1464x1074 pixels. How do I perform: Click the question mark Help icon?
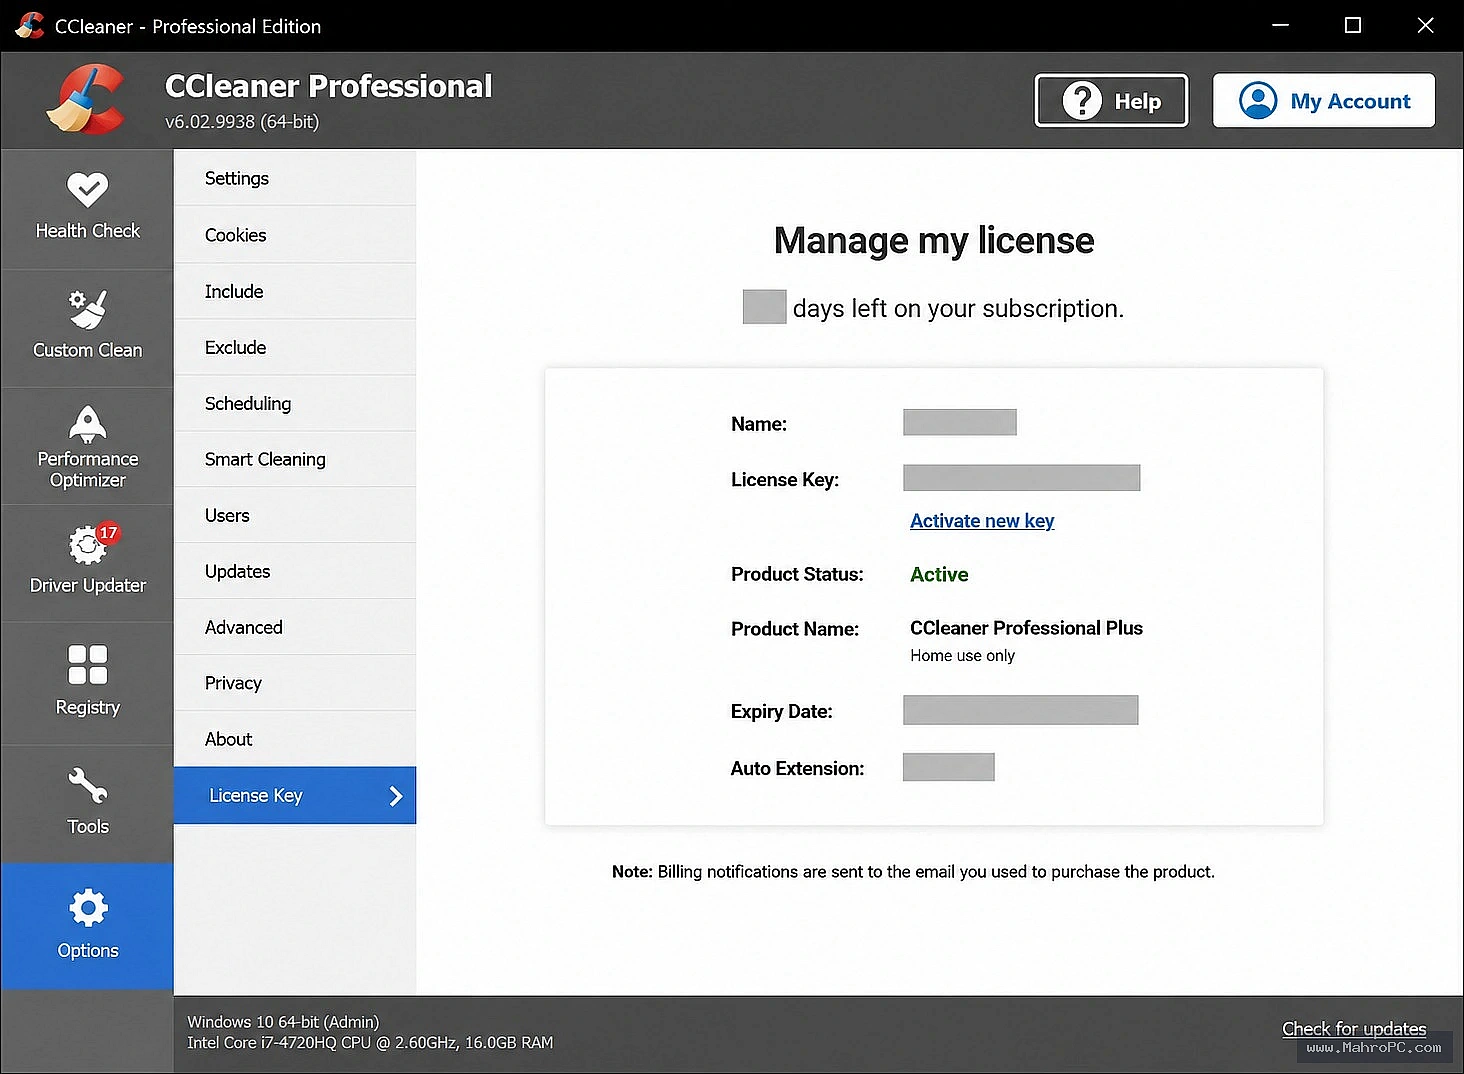(1082, 101)
